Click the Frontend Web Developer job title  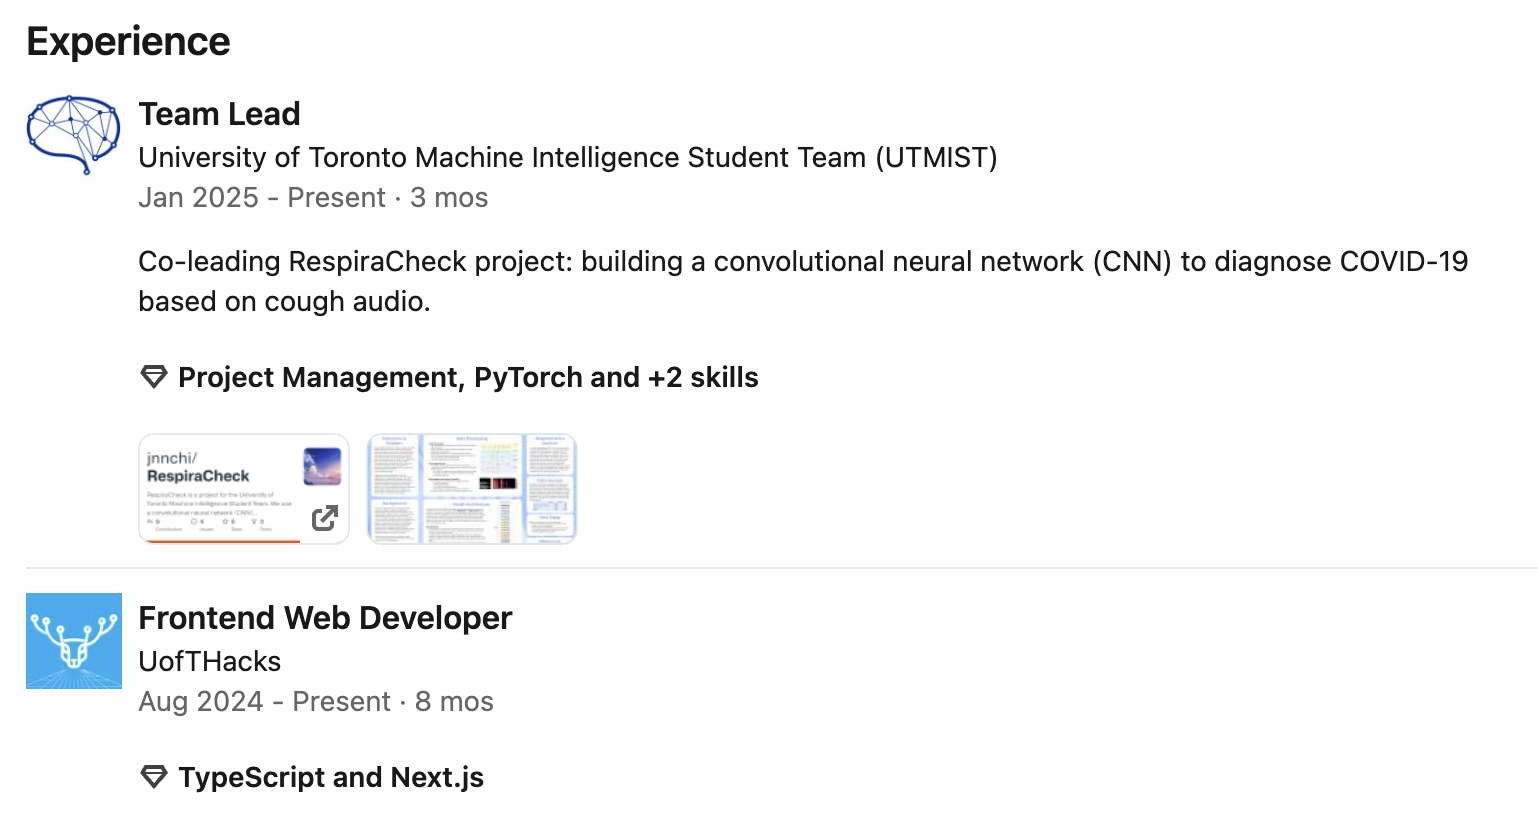point(325,618)
